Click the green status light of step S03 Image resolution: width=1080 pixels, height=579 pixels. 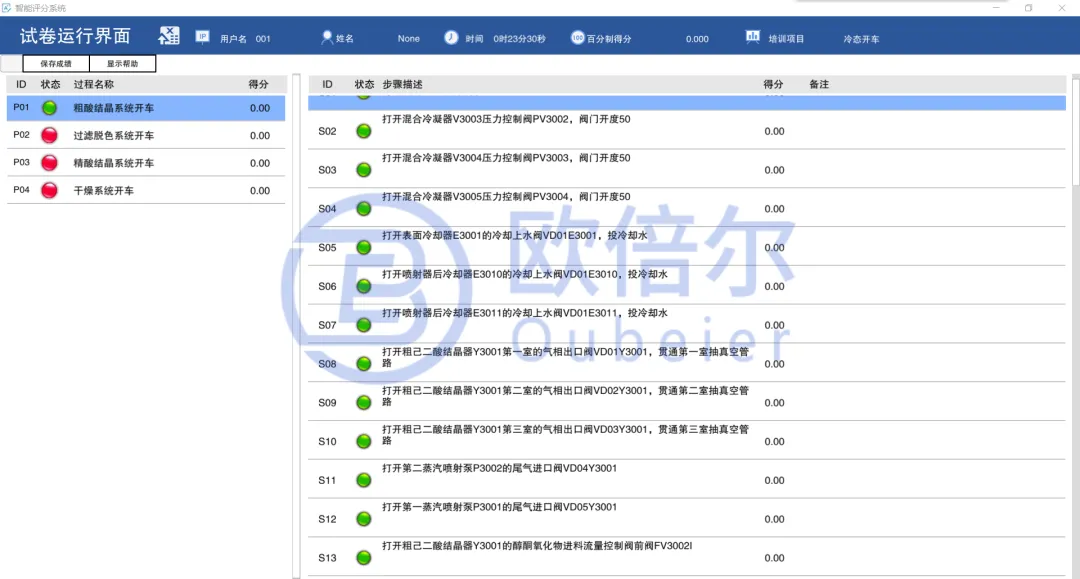coord(364,170)
